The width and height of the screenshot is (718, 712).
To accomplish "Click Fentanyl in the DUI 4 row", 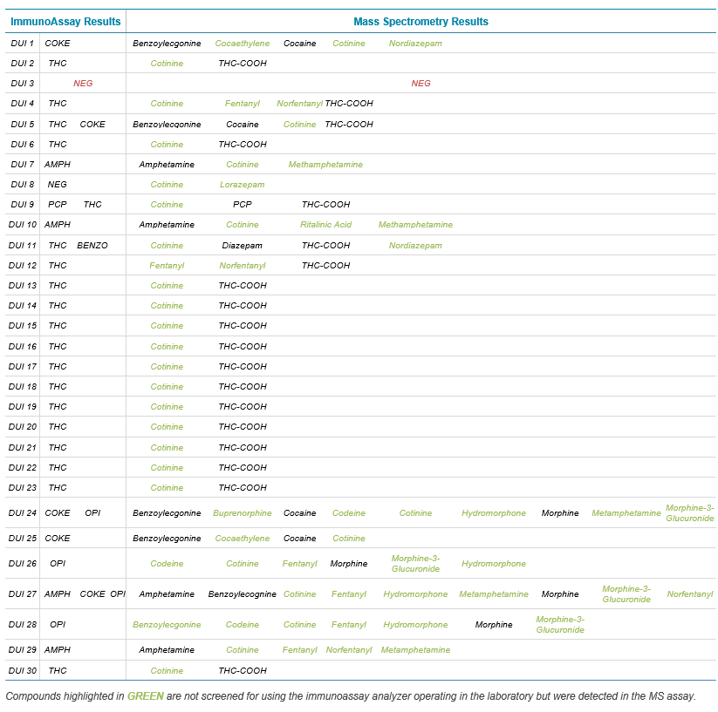I will click(242, 104).
